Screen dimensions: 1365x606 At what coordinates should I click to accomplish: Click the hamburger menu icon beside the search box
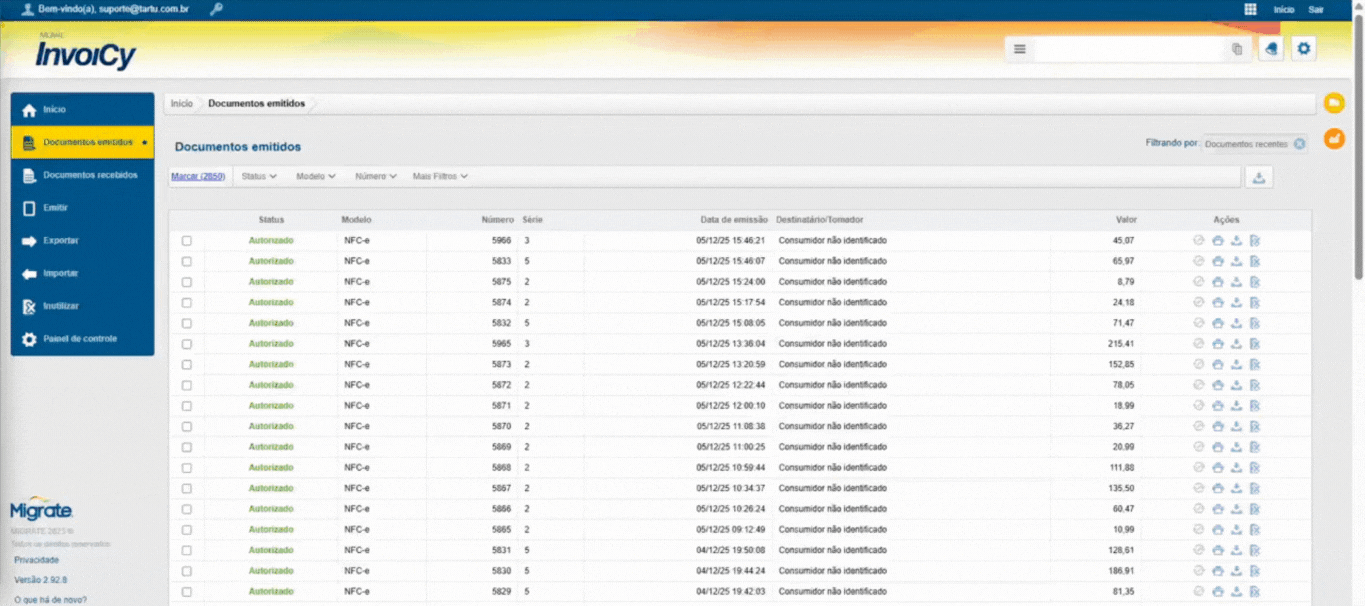coord(1019,49)
